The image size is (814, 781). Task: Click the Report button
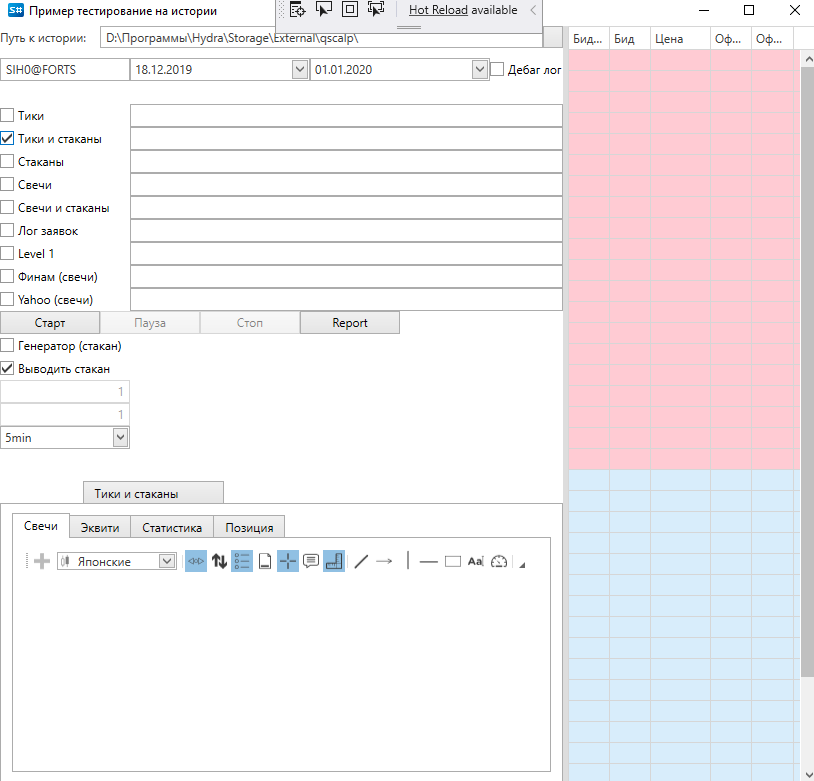pyautogui.click(x=350, y=323)
